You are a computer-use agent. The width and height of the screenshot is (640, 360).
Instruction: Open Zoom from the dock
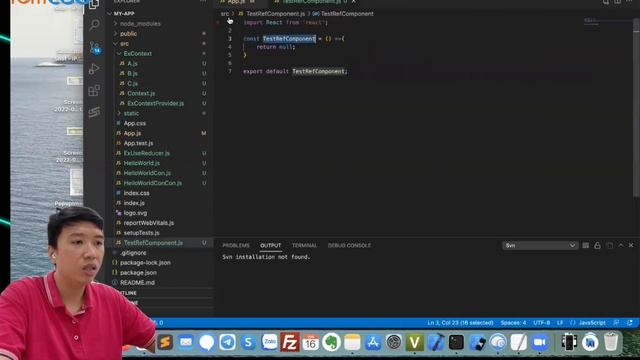click(x=540, y=342)
